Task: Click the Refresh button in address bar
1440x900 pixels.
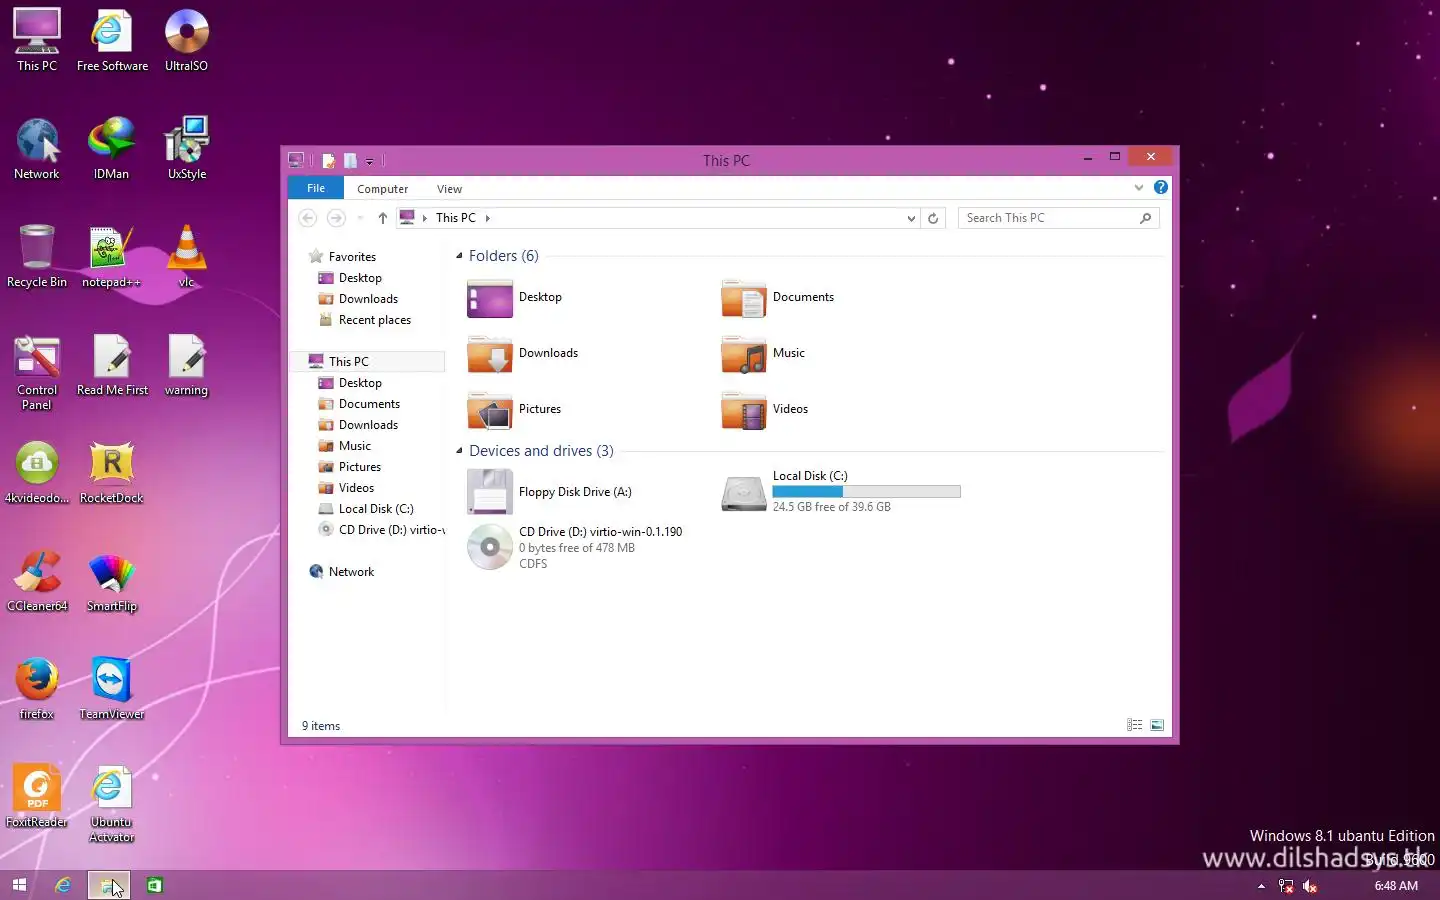Action: coord(933,218)
